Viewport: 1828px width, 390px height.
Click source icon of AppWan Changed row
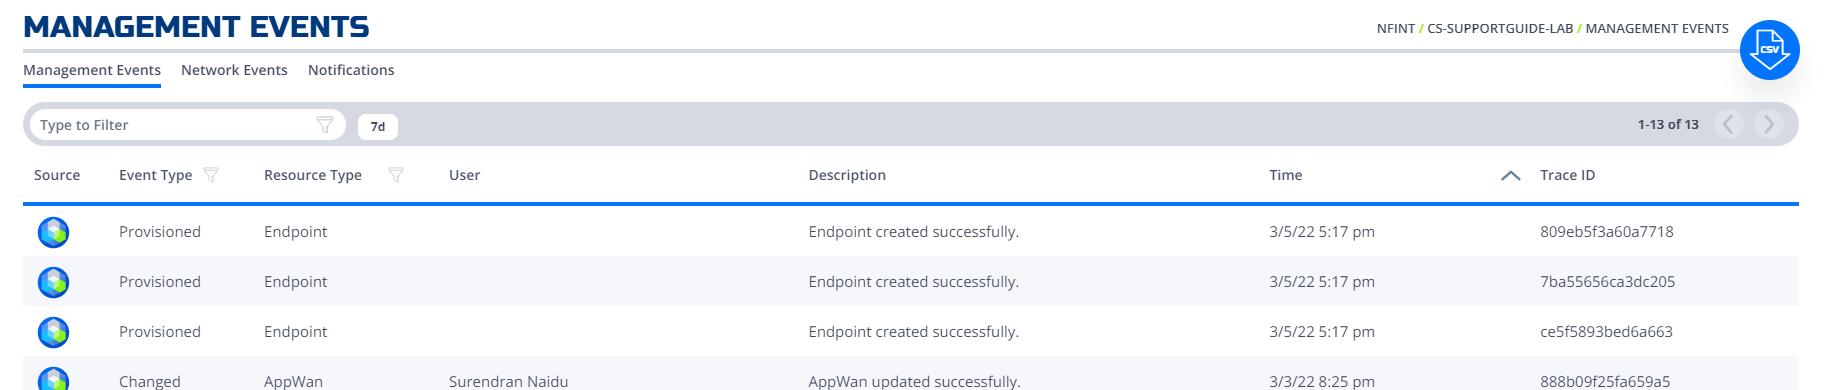click(53, 380)
